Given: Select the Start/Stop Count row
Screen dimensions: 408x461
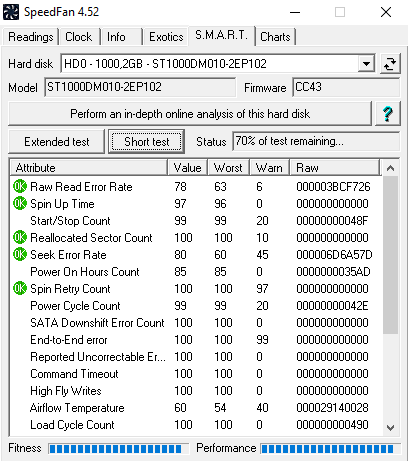Looking at the screenshot, I should (x=197, y=221).
